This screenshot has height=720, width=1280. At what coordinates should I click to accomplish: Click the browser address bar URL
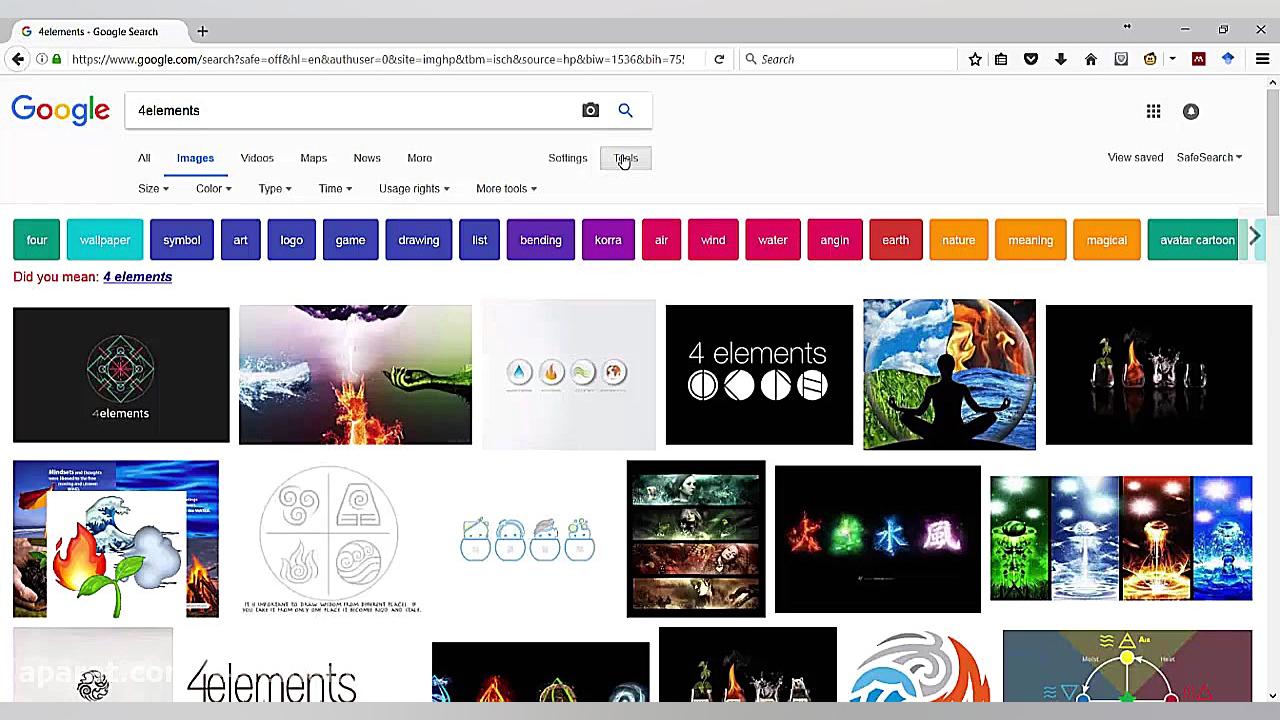(x=378, y=59)
